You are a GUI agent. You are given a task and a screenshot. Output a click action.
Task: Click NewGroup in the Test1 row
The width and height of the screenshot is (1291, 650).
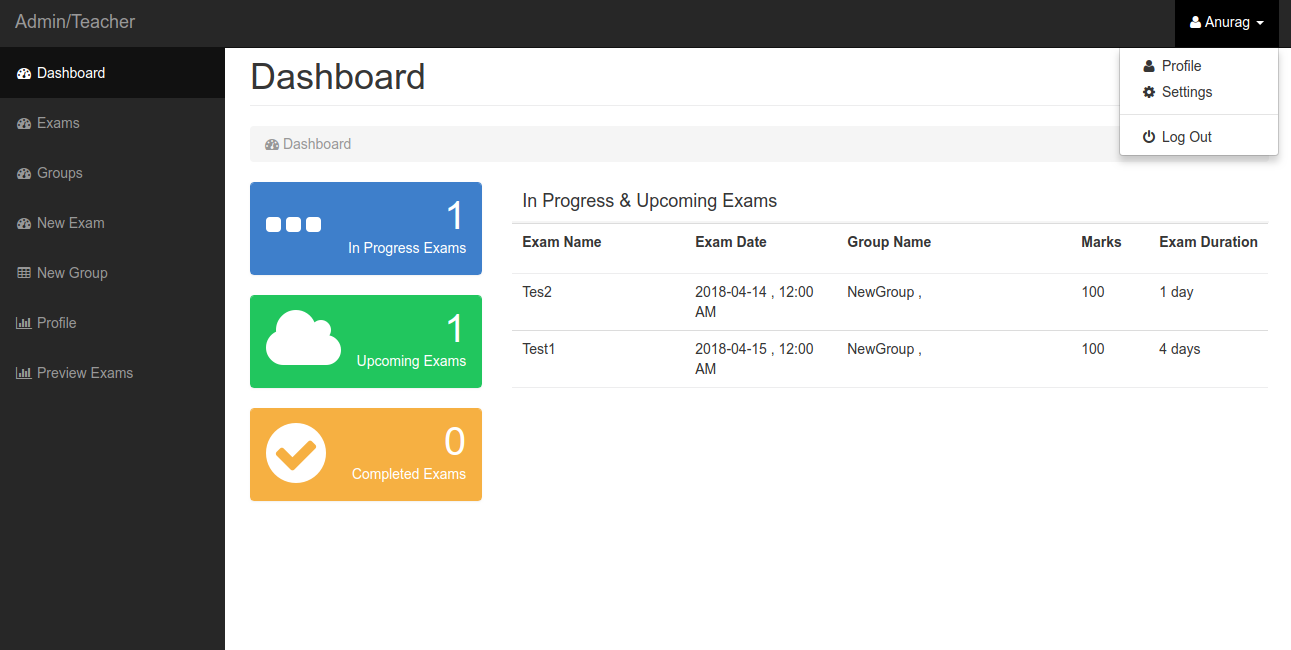(x=884, y=349)
